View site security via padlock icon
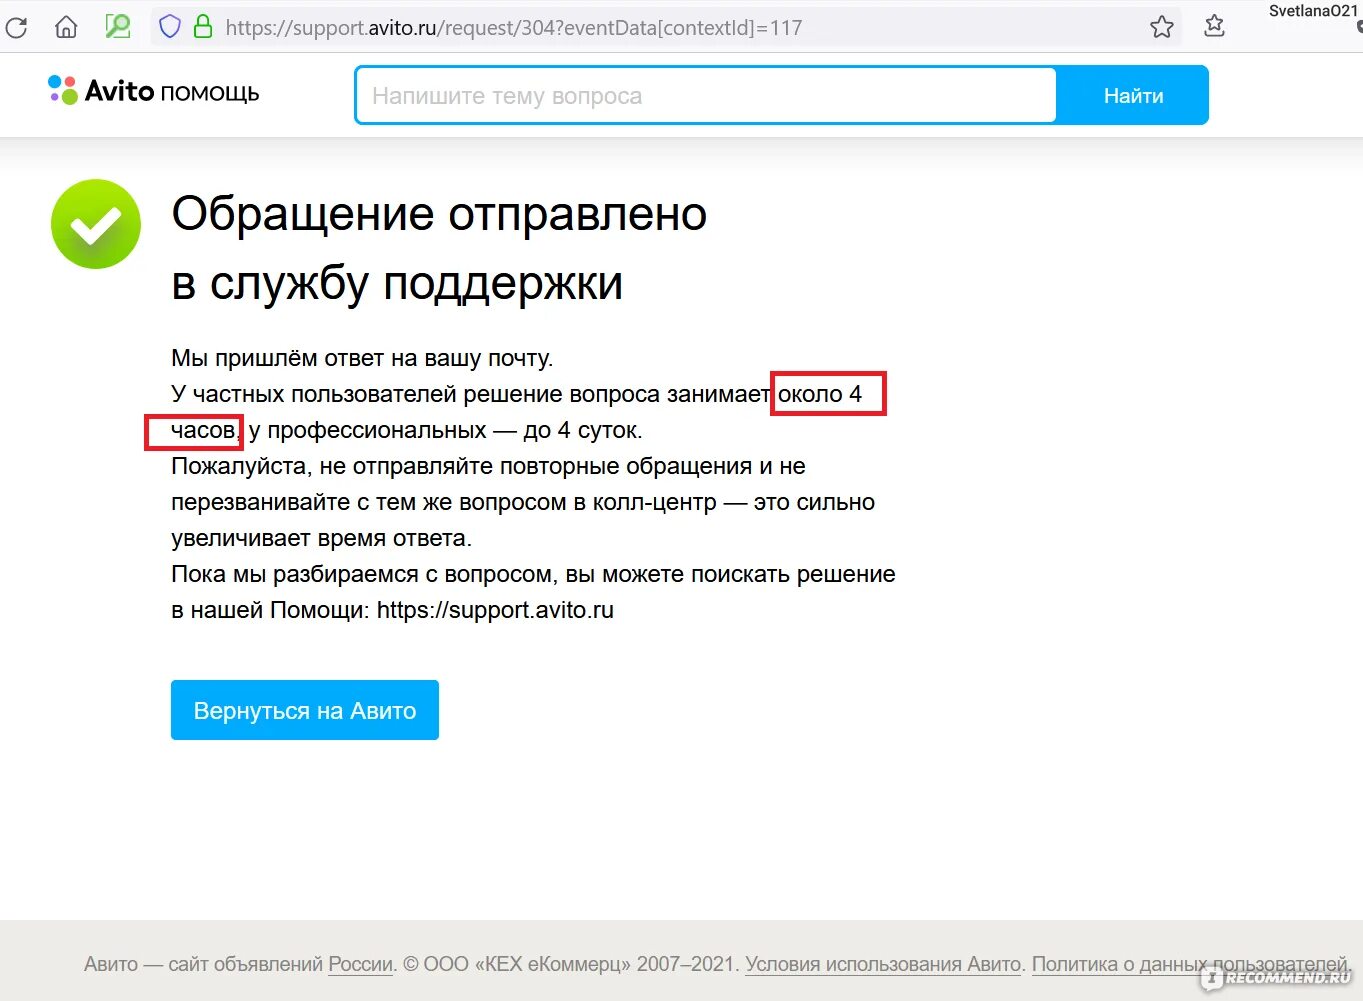 coord(203,26)
